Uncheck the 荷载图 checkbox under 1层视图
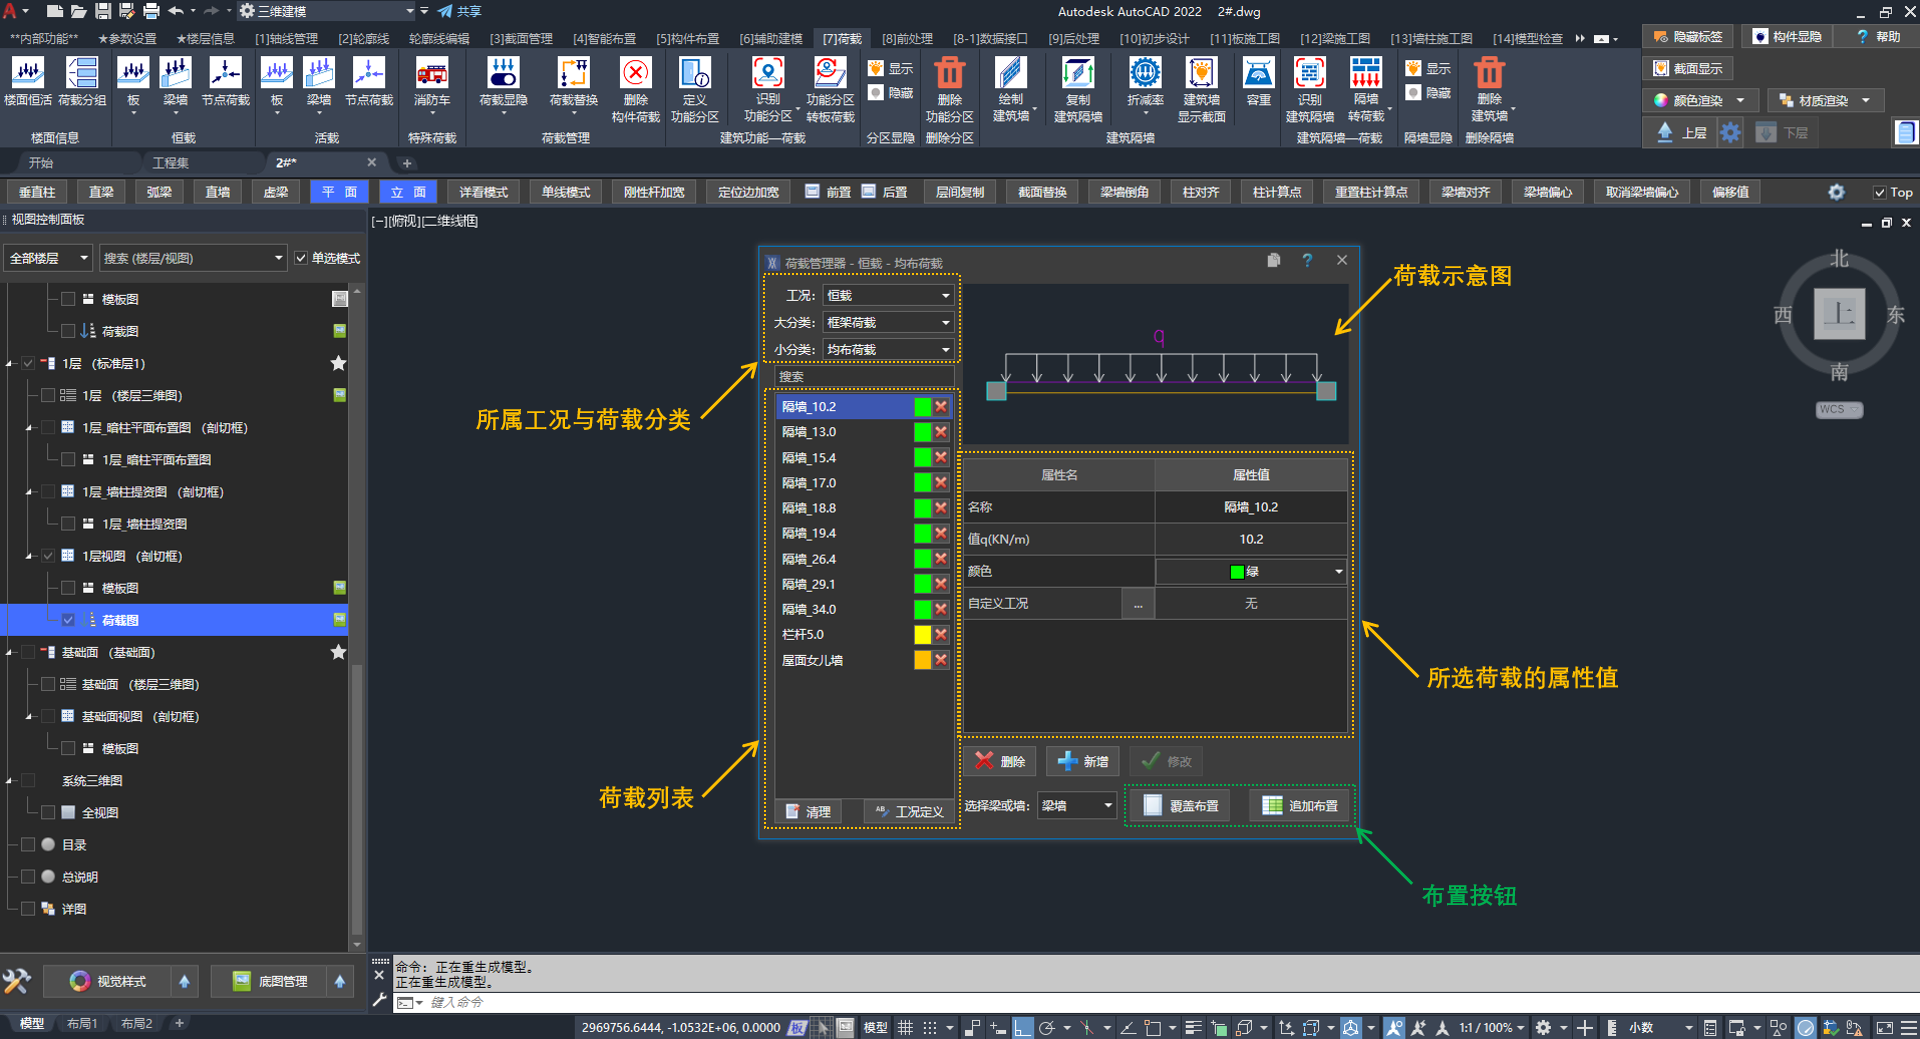 (x=68, y=620)
